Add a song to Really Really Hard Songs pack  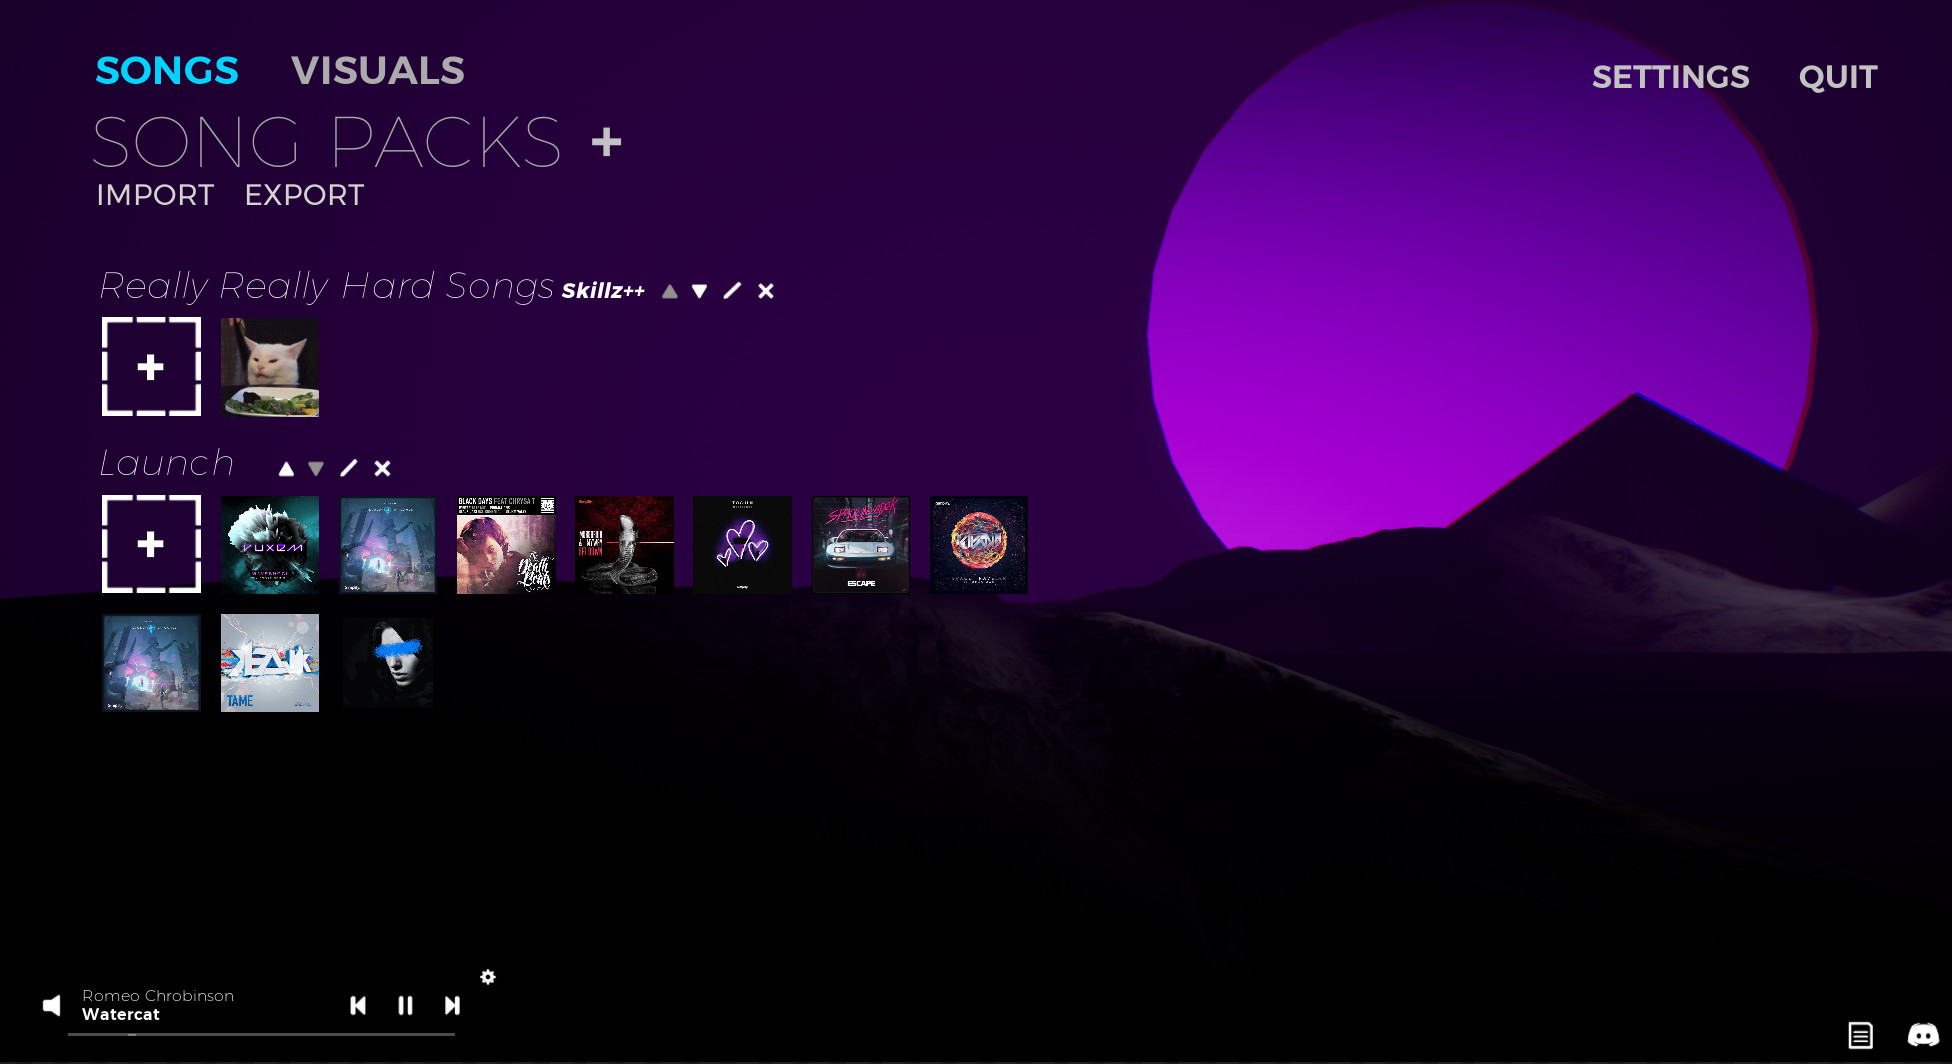click(151, 367)
